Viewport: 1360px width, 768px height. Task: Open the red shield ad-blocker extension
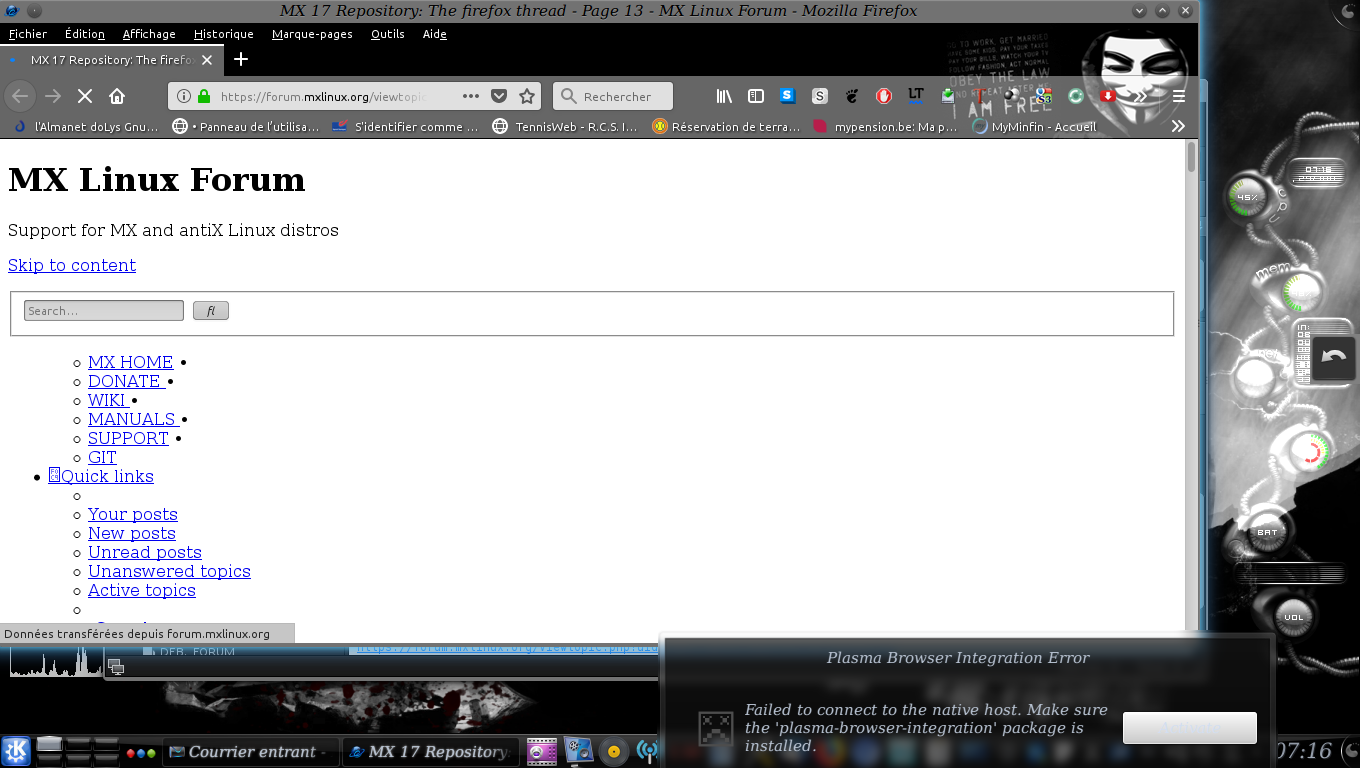884,96
